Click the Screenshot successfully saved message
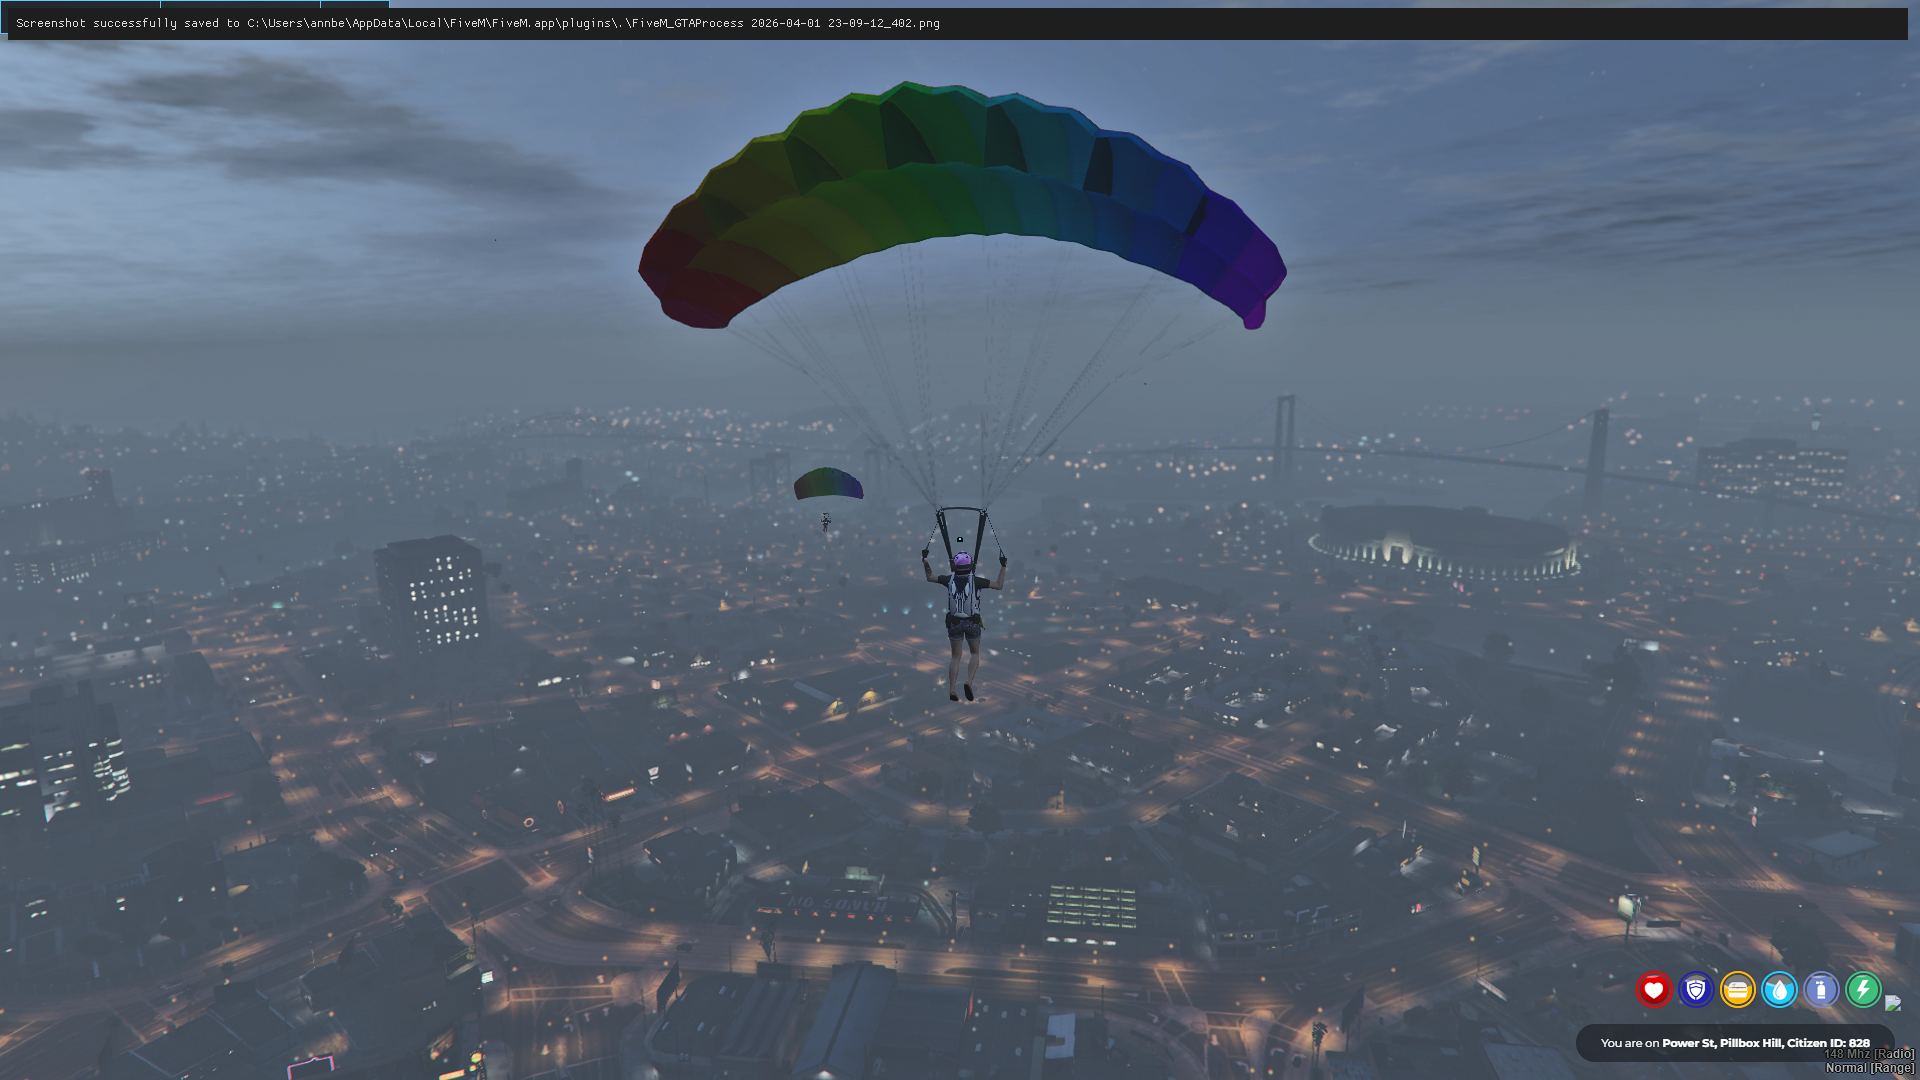The width and height of the screenshot is (1920, 1080). pos(478,23)
